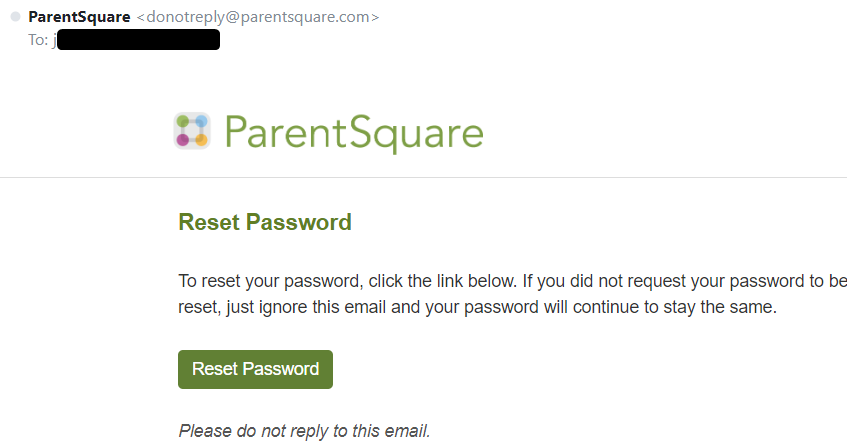The height and width of the screenshot is (448, 847).
Task: Click the blue dot in the logo
Action: [201, 121]
